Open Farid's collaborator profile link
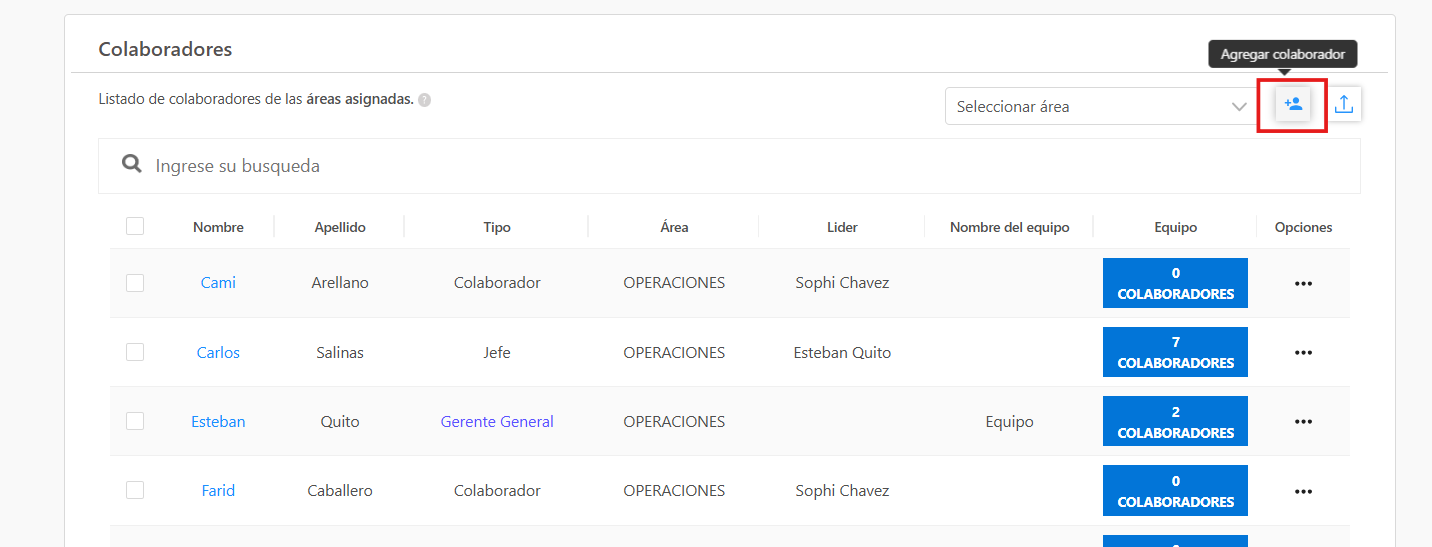The width and height of the screenshot is (1432, 547). pyautogui.click(x=218, y=490)
